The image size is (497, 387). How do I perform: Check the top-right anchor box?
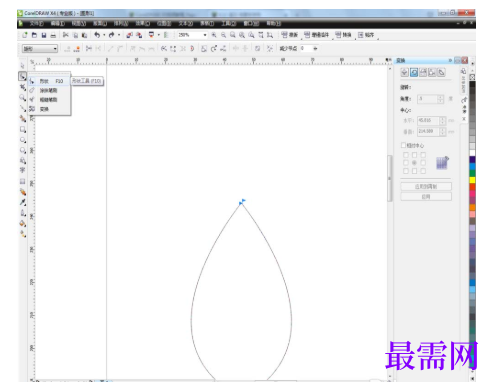pos(423,155)
